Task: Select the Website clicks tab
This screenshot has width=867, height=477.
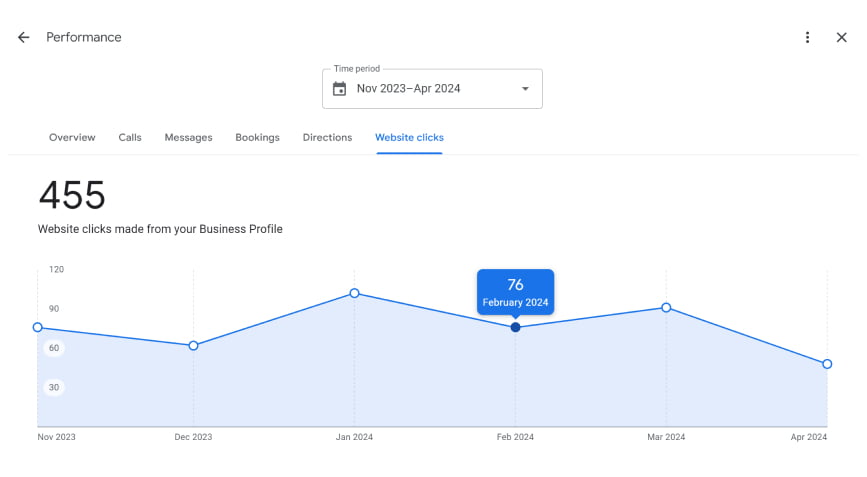Action: coord(409,137)
